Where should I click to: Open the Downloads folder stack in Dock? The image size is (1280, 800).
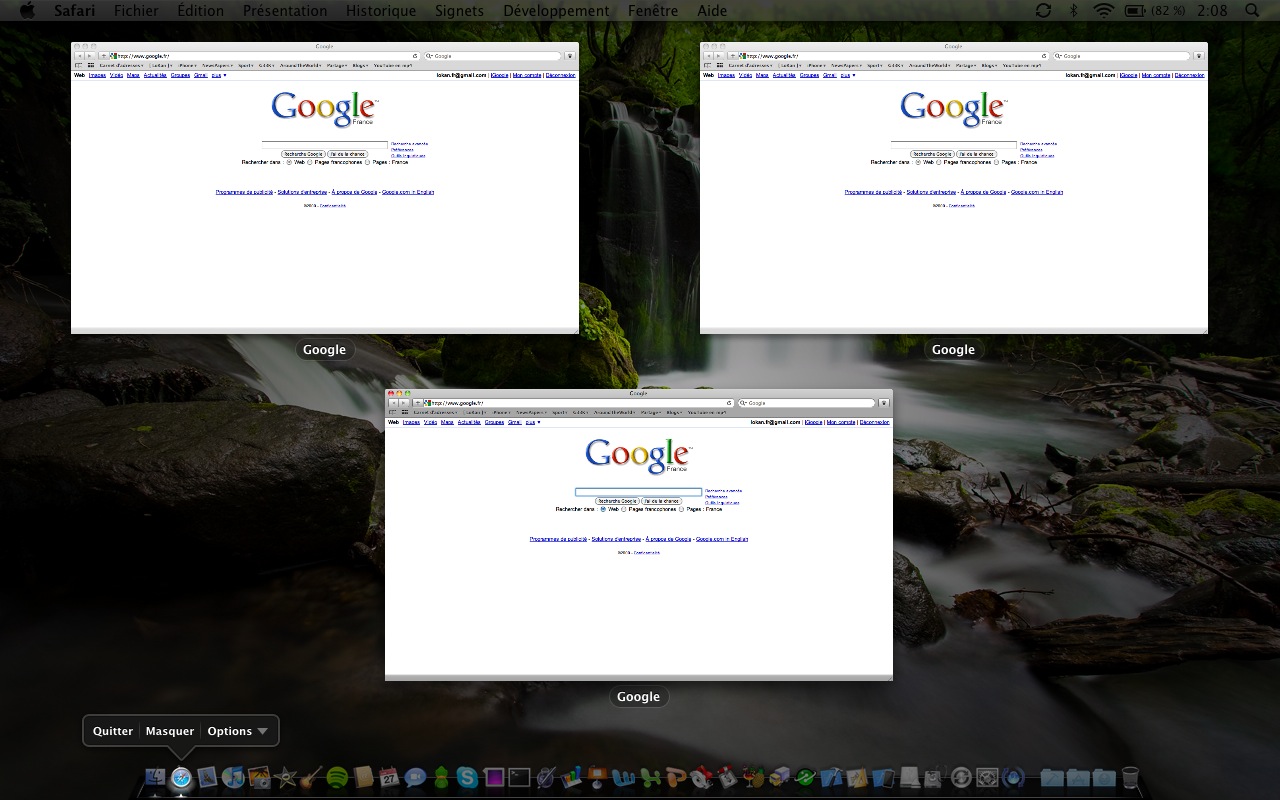coord(1104,776)
